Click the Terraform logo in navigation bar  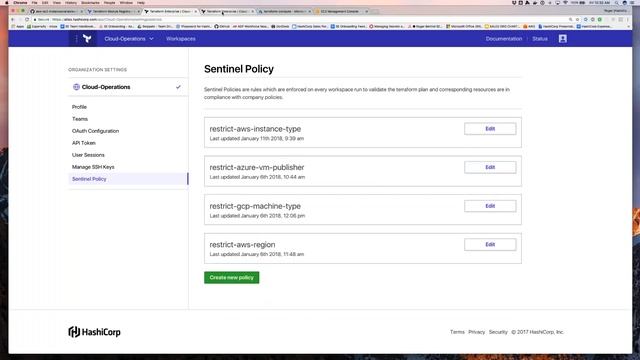point(87,39)
